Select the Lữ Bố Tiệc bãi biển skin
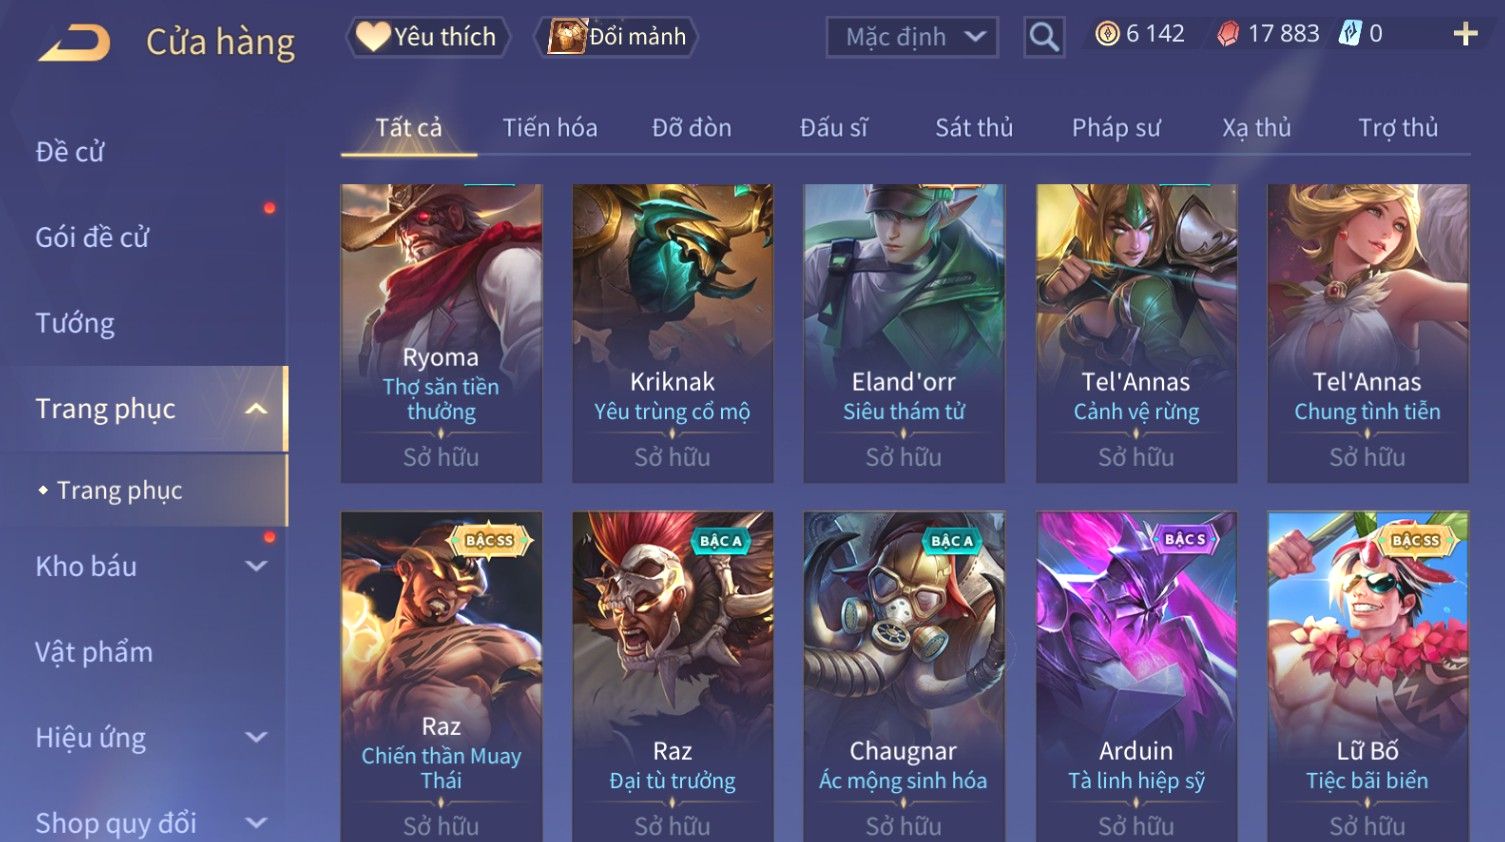1505x842 pixels. click(x=1367, y=676)
